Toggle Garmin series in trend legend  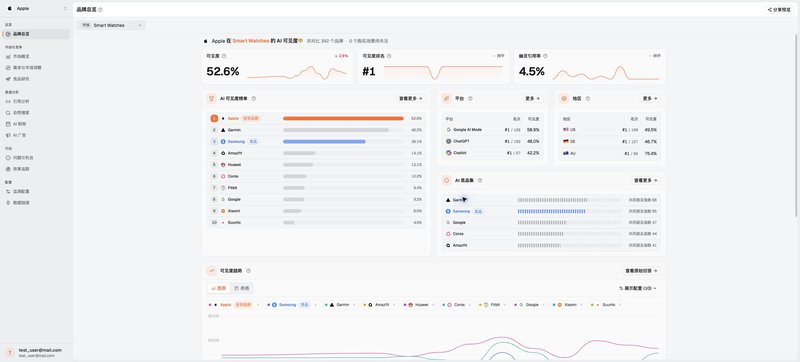coord(339,305)
